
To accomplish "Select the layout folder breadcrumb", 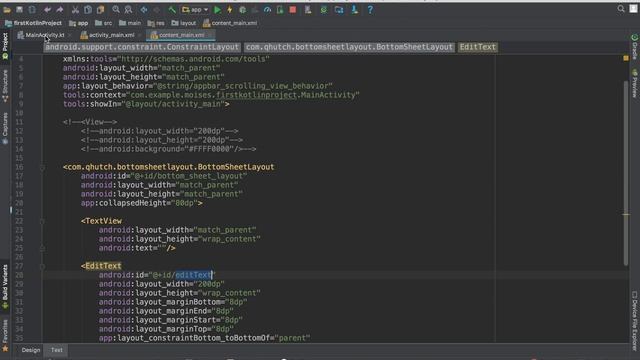I will click(x=184, y=23).
